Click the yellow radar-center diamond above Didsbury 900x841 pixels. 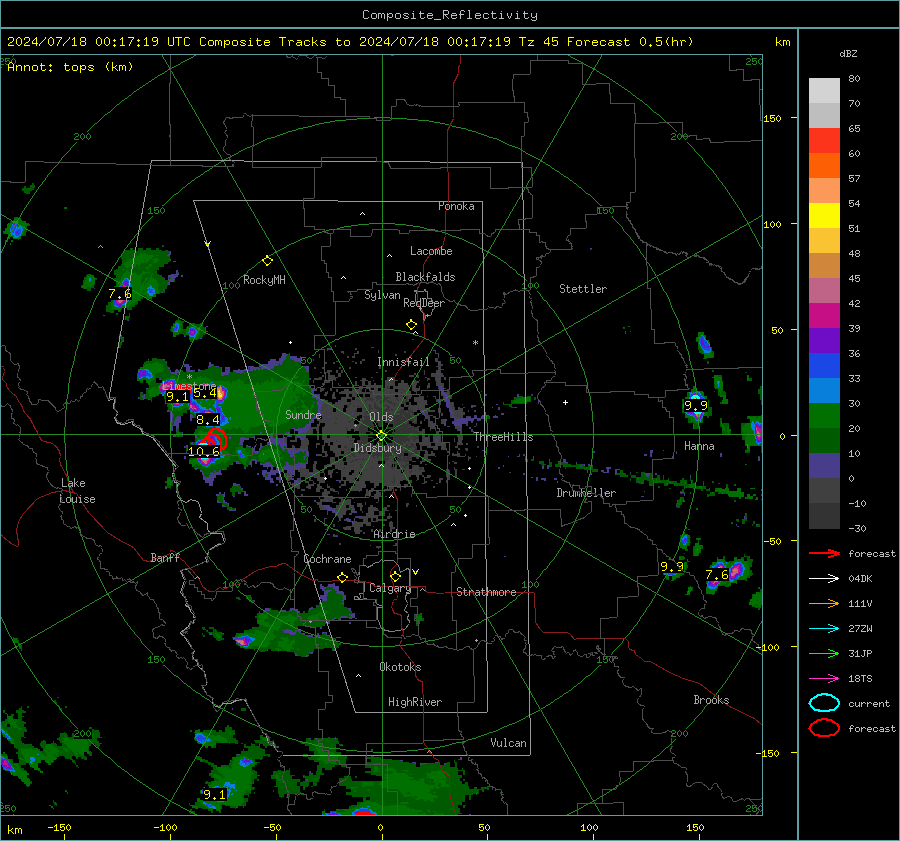(381, 436)
